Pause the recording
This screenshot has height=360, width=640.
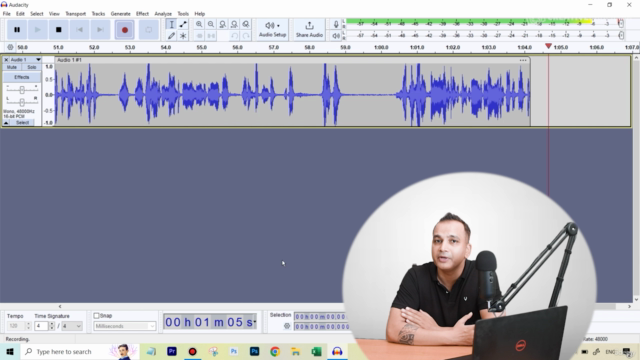pos(17,30)
